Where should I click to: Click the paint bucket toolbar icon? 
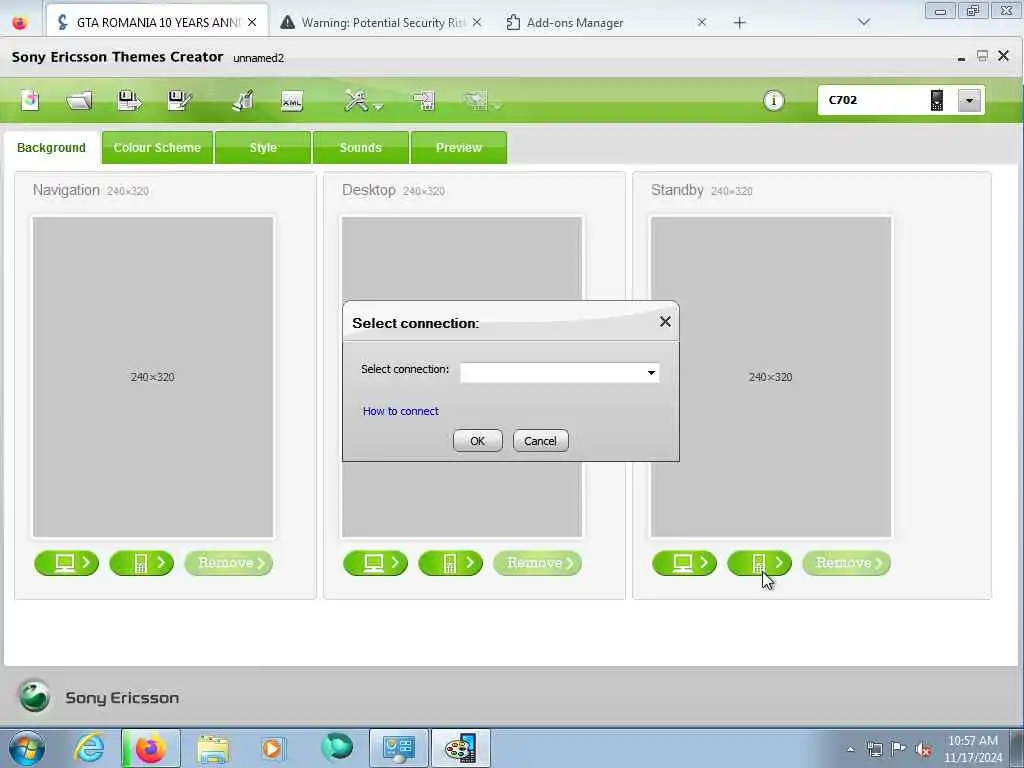coord(243,101)
